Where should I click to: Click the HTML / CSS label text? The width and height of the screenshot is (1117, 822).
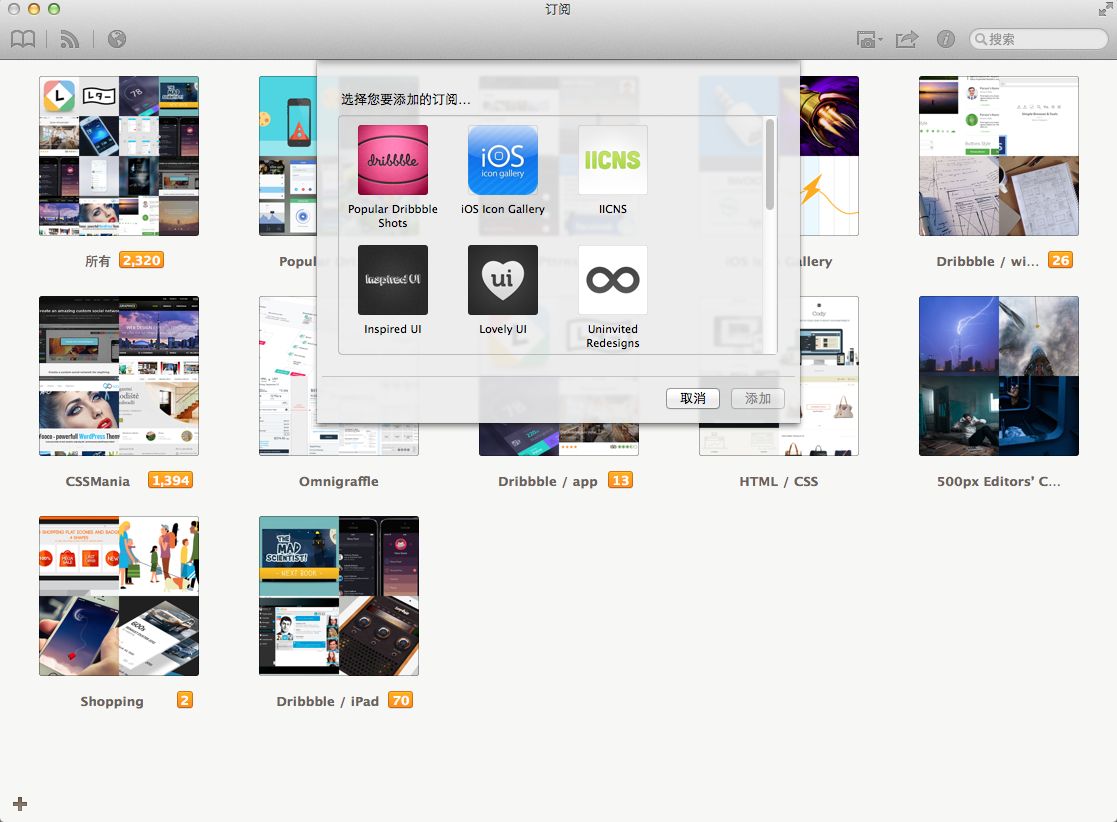point(779,482)
